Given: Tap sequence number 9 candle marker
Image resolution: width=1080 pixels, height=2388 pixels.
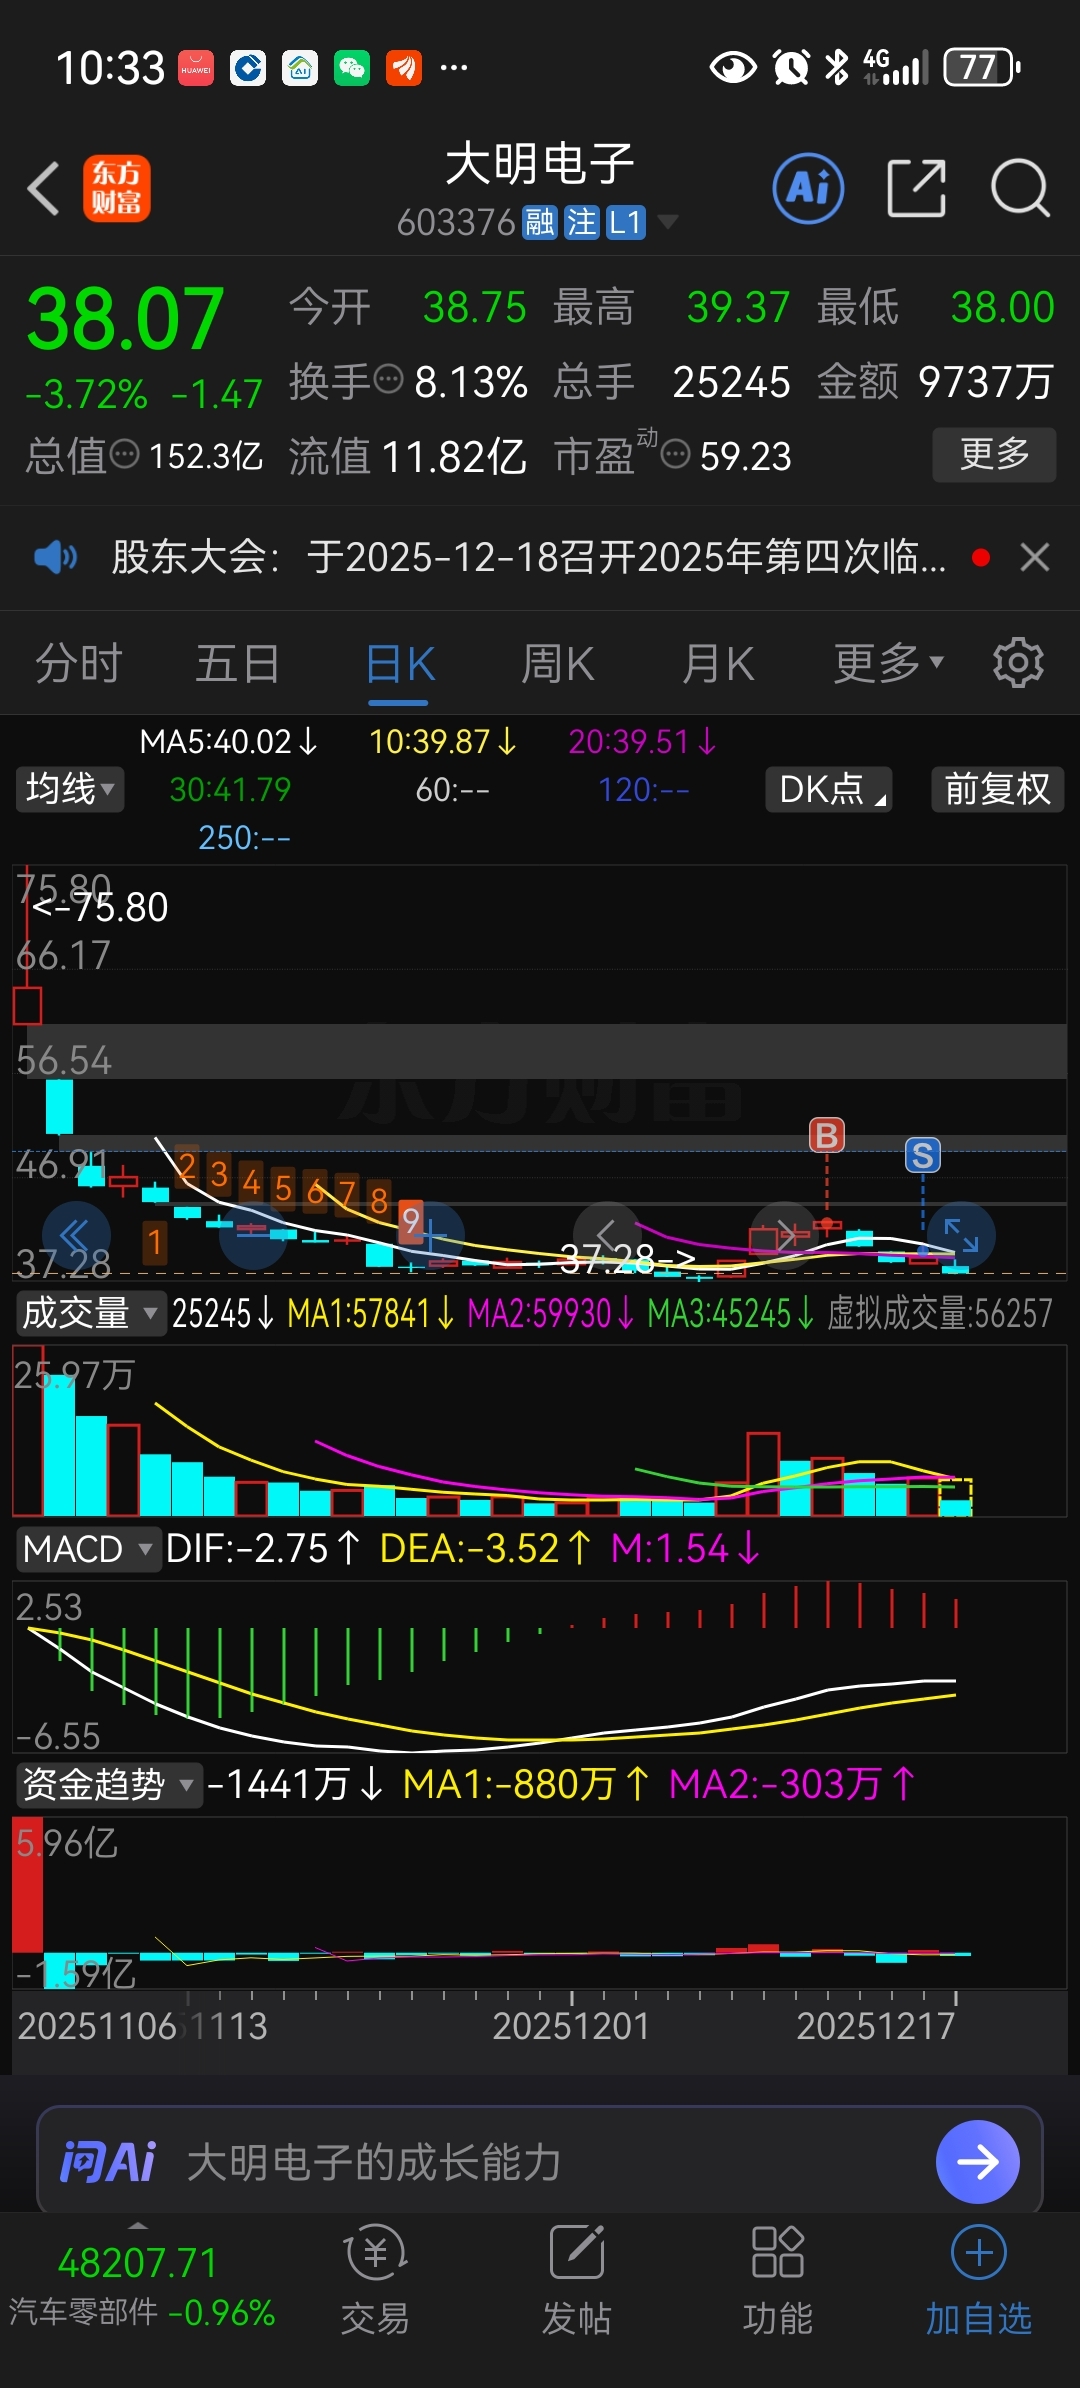Looking at the screenshot, I should (x=410, y=1221).
